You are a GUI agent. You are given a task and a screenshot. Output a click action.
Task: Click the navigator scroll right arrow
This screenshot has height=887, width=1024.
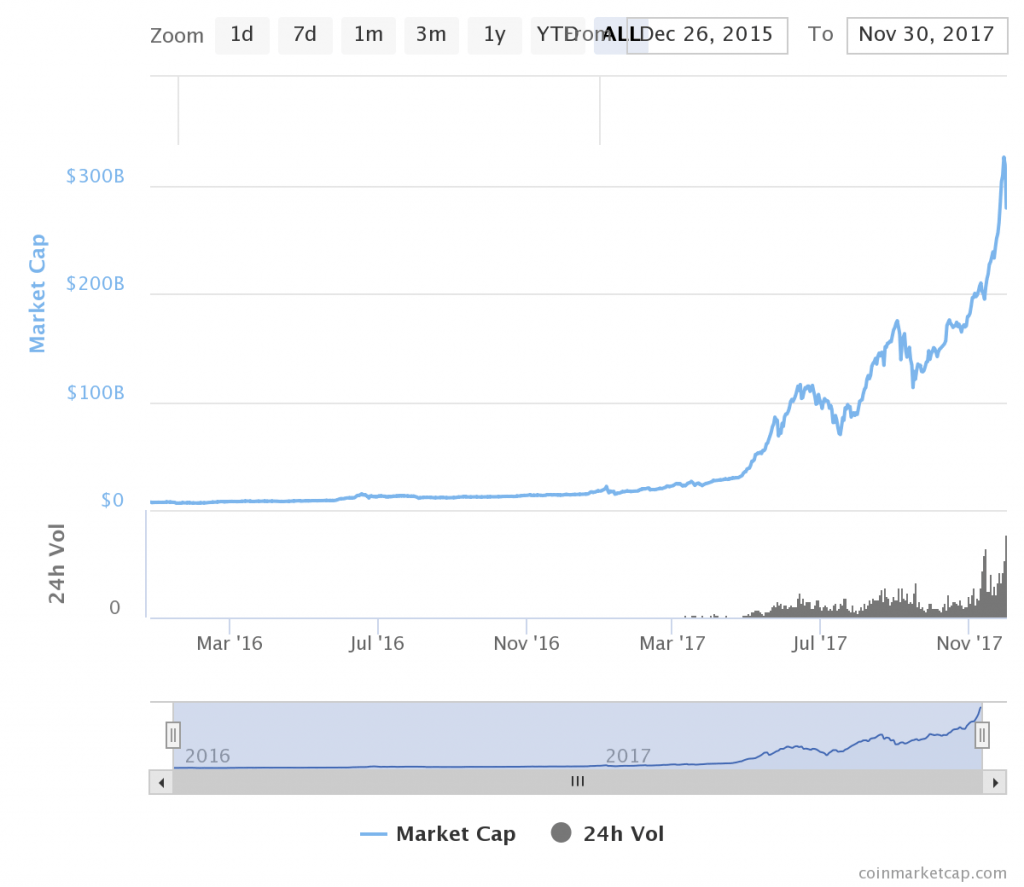[994, 782]
